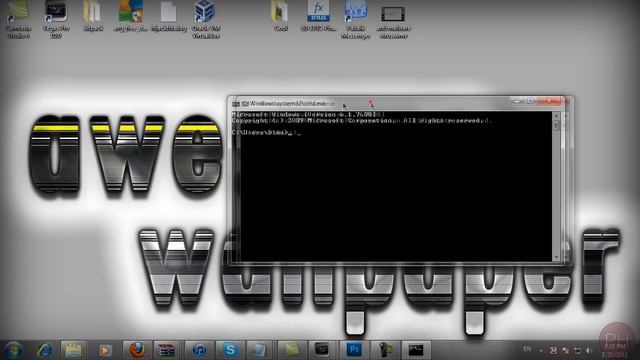Click volume icon in system tray
The height and width of the screenshot is (360, 640).
589,351
